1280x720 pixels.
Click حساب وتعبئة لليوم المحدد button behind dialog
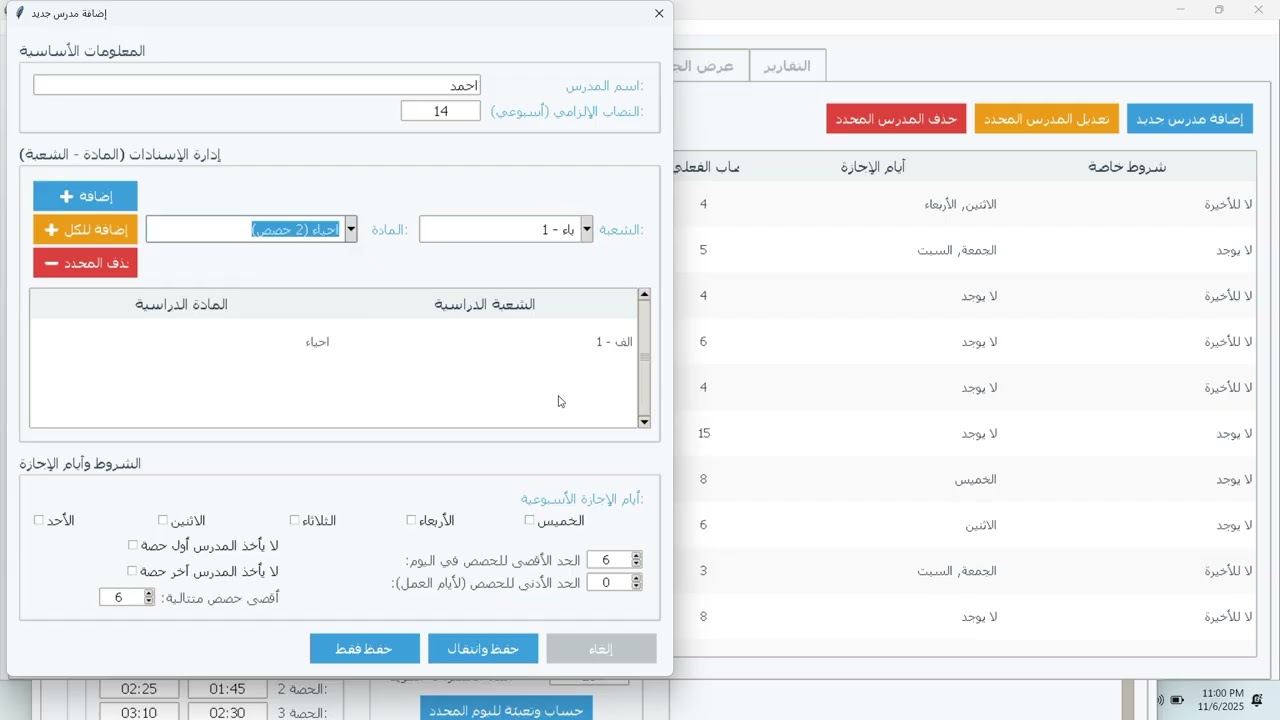tap(506, 709)
